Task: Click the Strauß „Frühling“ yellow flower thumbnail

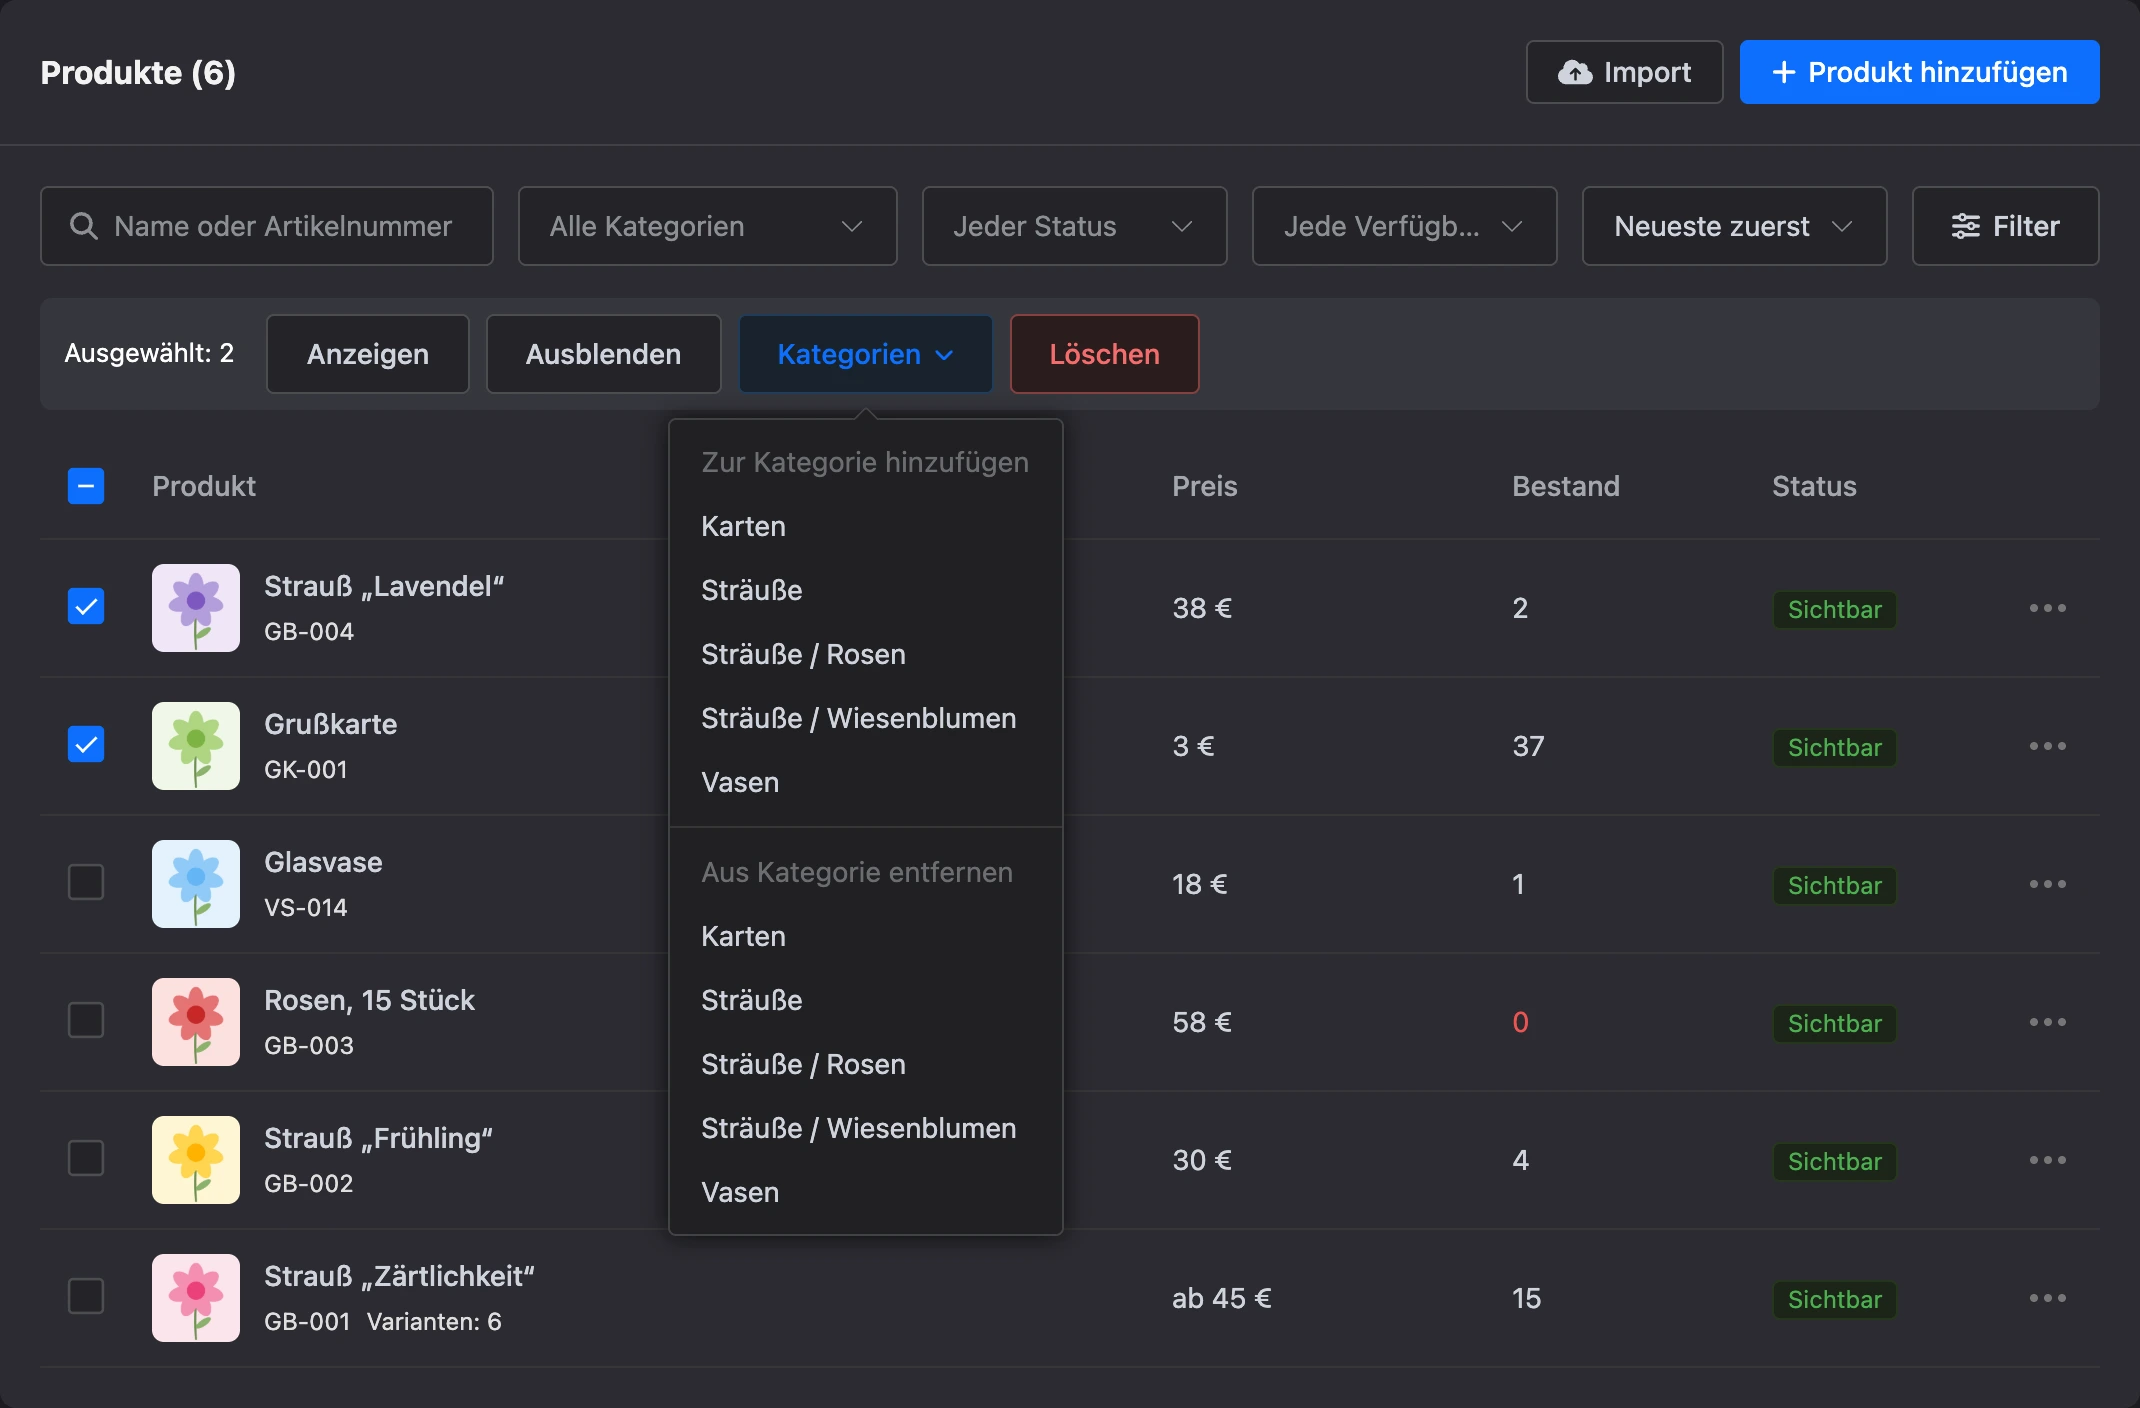Action: [196, 1160]
